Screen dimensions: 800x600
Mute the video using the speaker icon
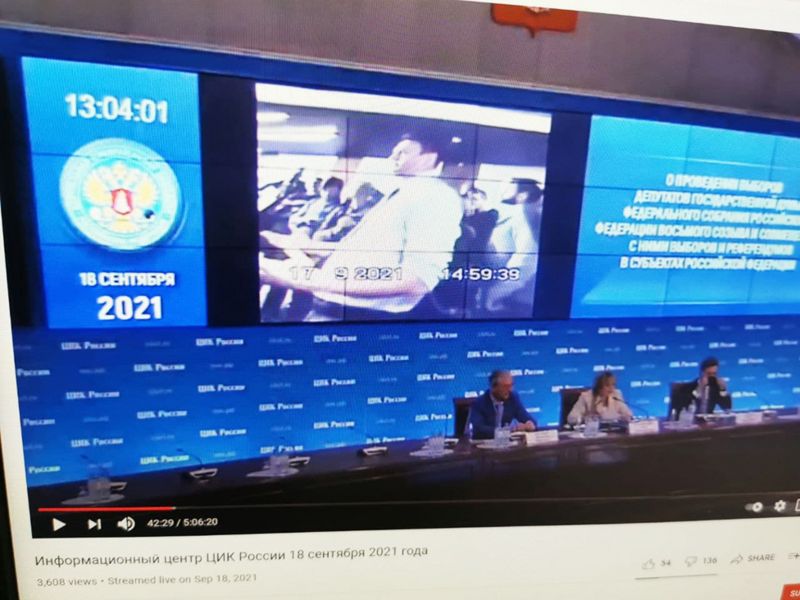click(126, 523)
